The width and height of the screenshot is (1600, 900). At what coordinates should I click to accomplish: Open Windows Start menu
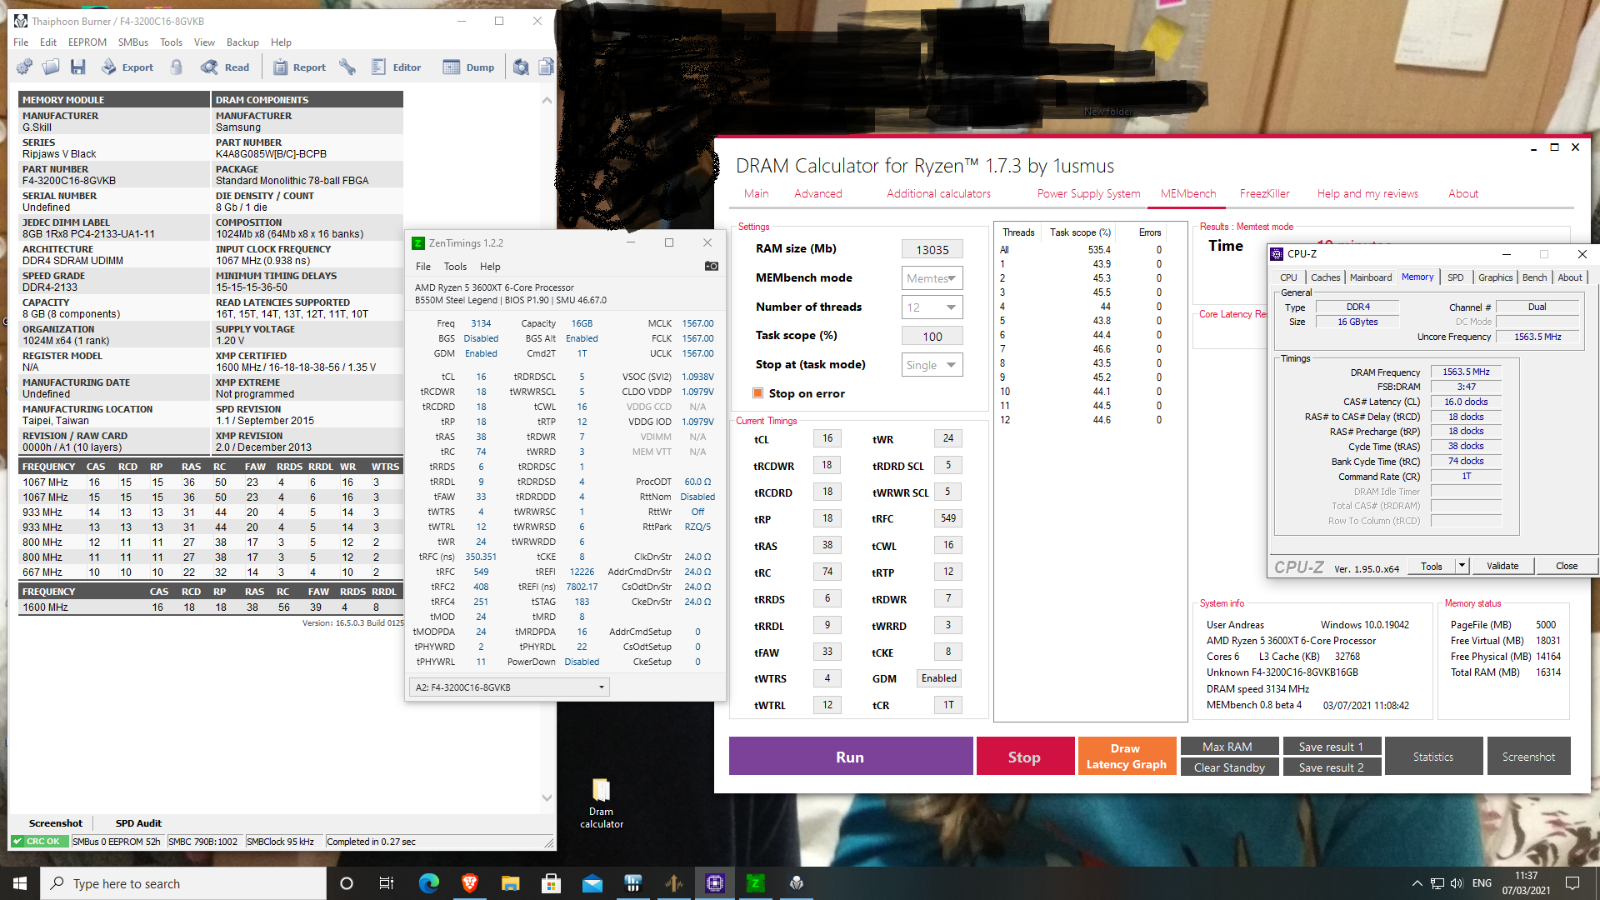pyautogui.click(x=20, y=883)
